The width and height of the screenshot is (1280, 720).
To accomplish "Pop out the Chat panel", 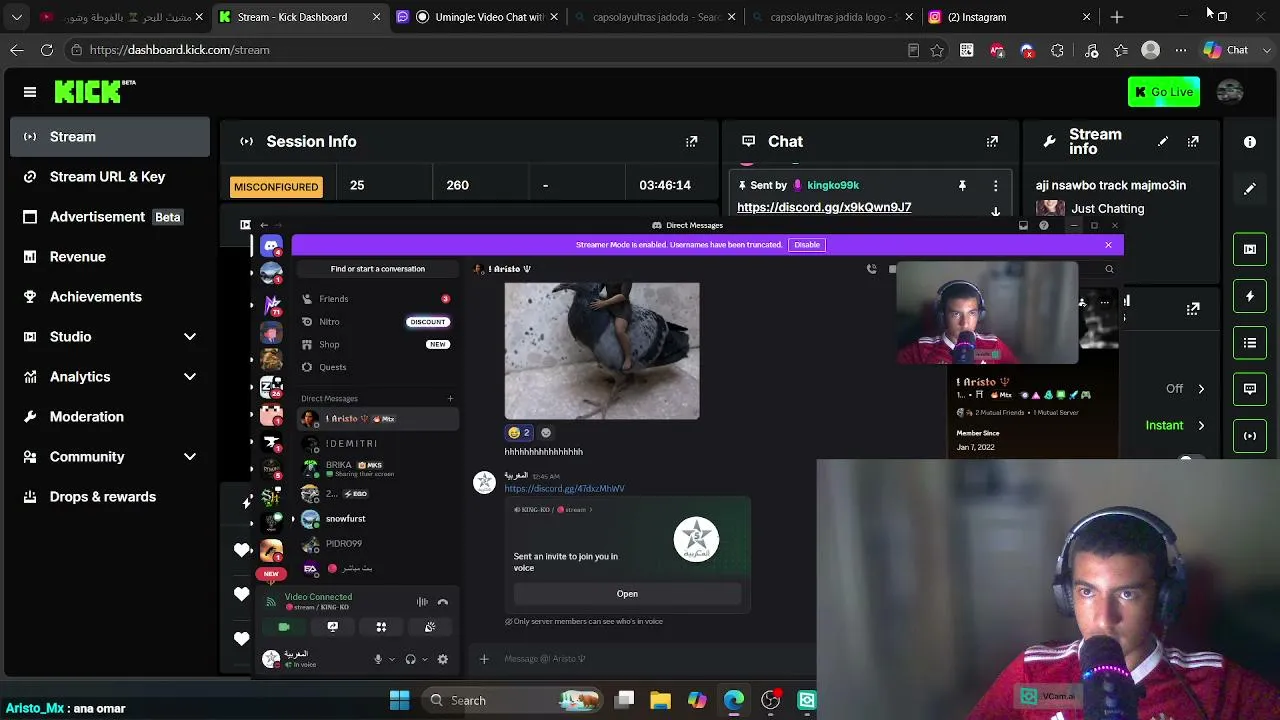I will (x=992, y=142).
